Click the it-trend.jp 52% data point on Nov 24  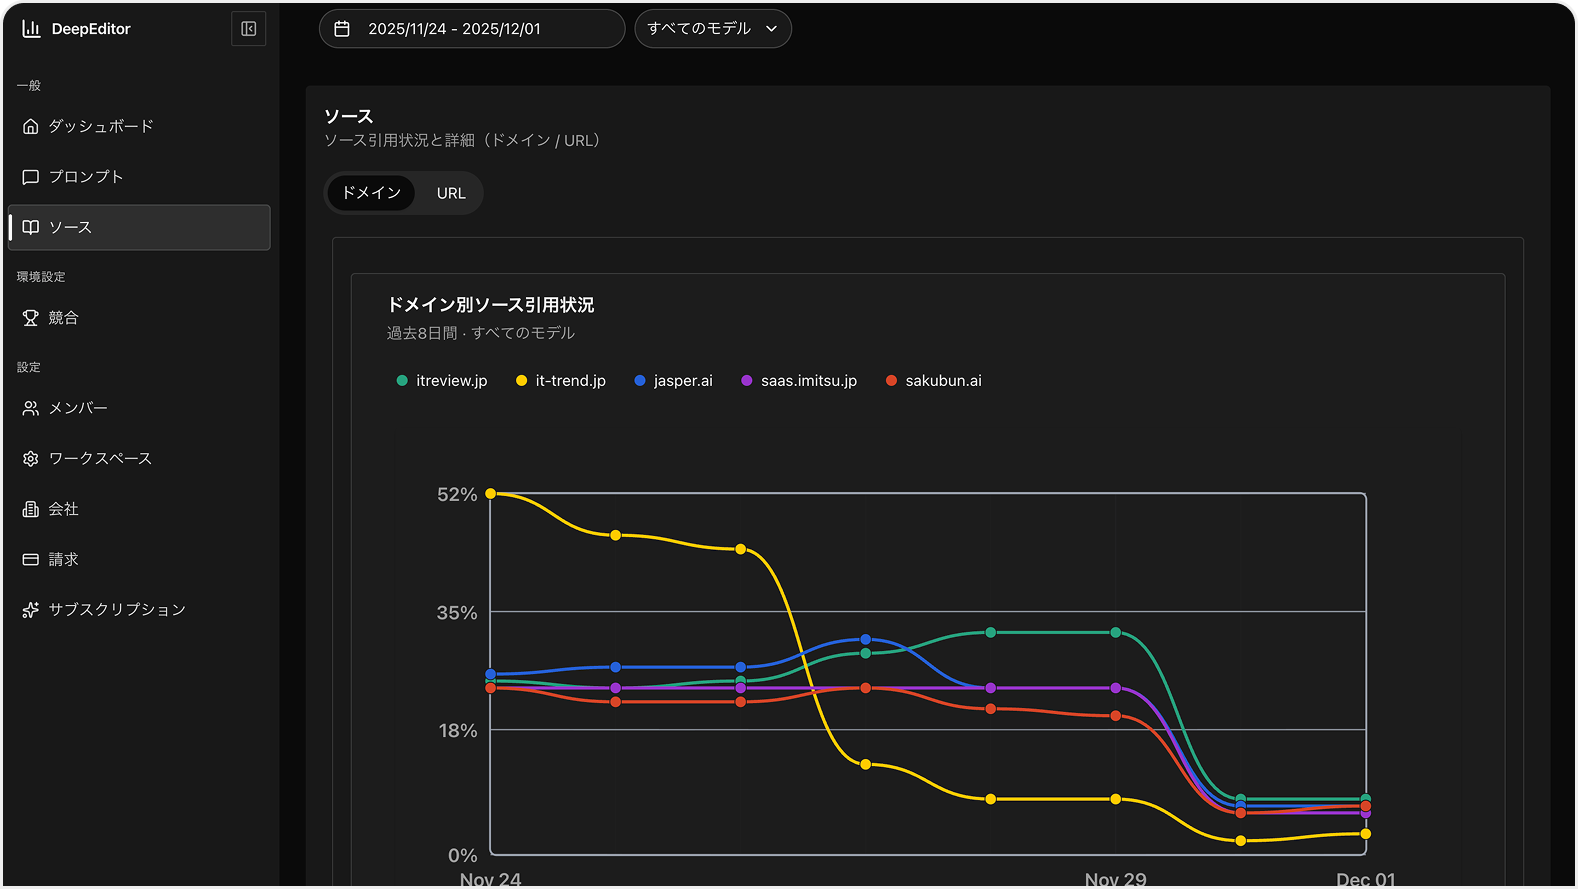[490, 494]
